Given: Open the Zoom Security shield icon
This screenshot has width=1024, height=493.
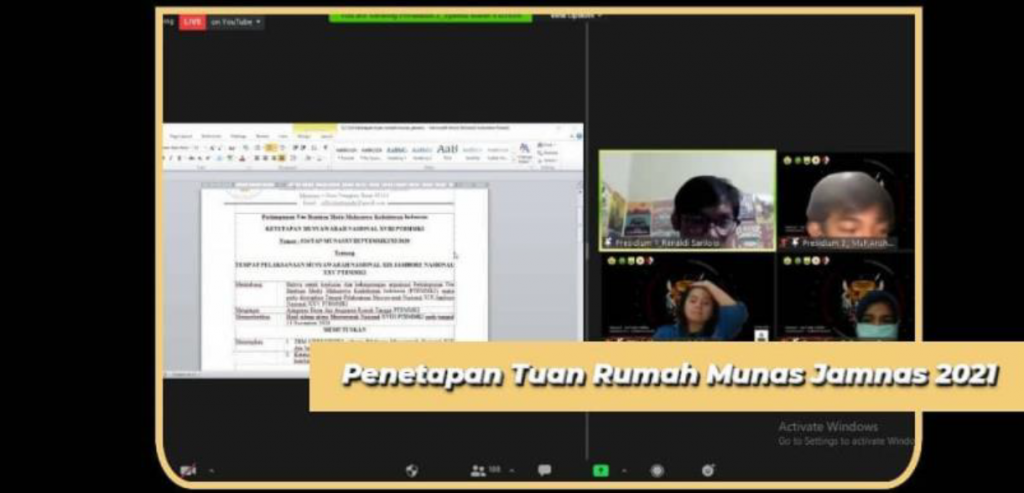Looking at the screenshot, I should tap(411, 470).
